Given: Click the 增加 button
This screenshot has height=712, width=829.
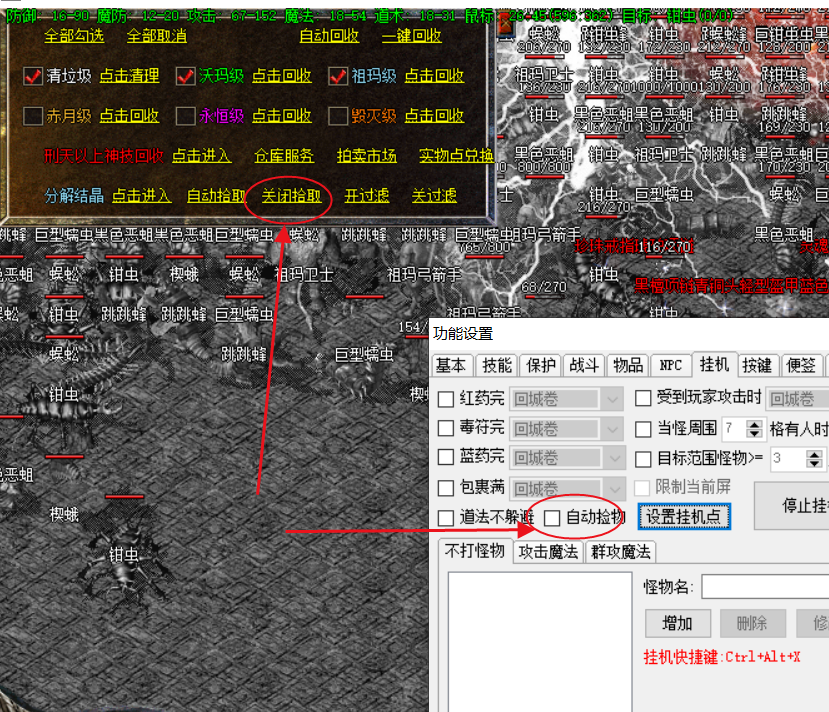Looking at the screenshot, I should pyautogui.click(x=678, y=623).
